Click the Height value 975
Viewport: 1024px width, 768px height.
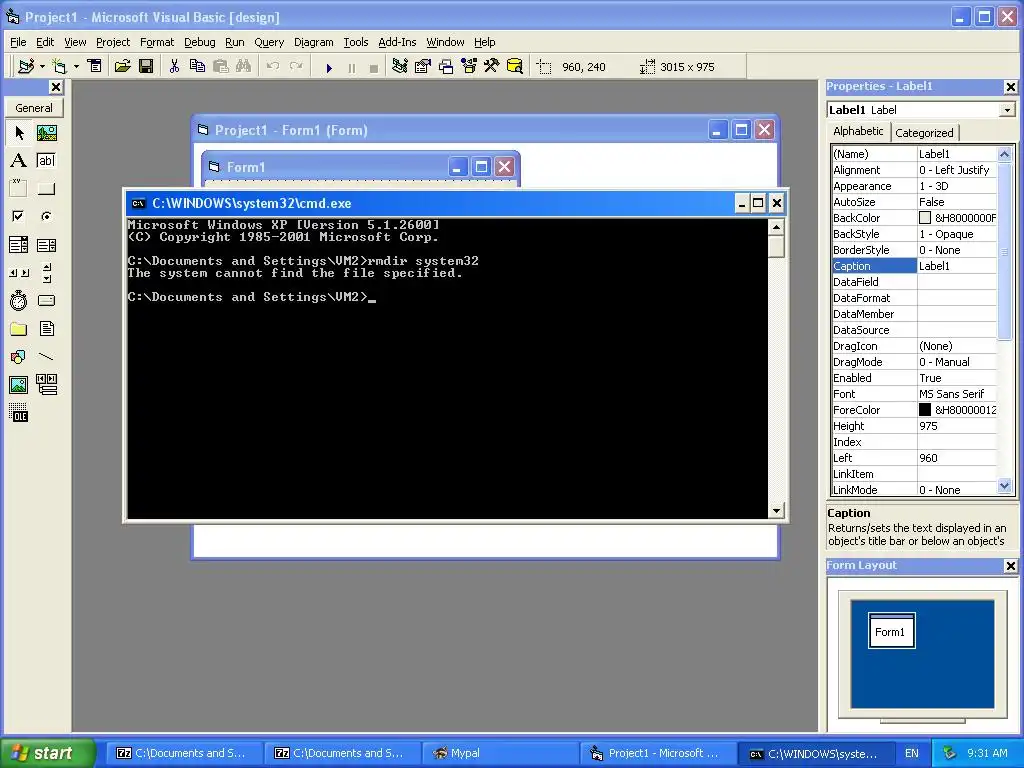point(928,426)
